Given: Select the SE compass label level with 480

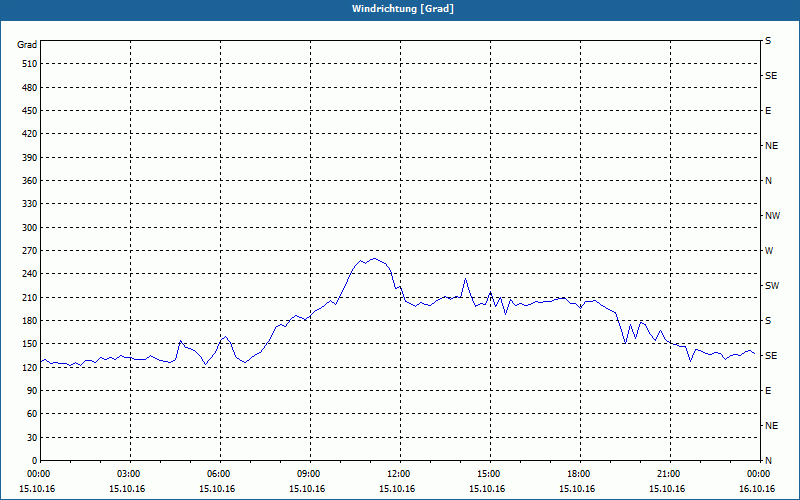Looking at the screenshot, I should 771,76.
